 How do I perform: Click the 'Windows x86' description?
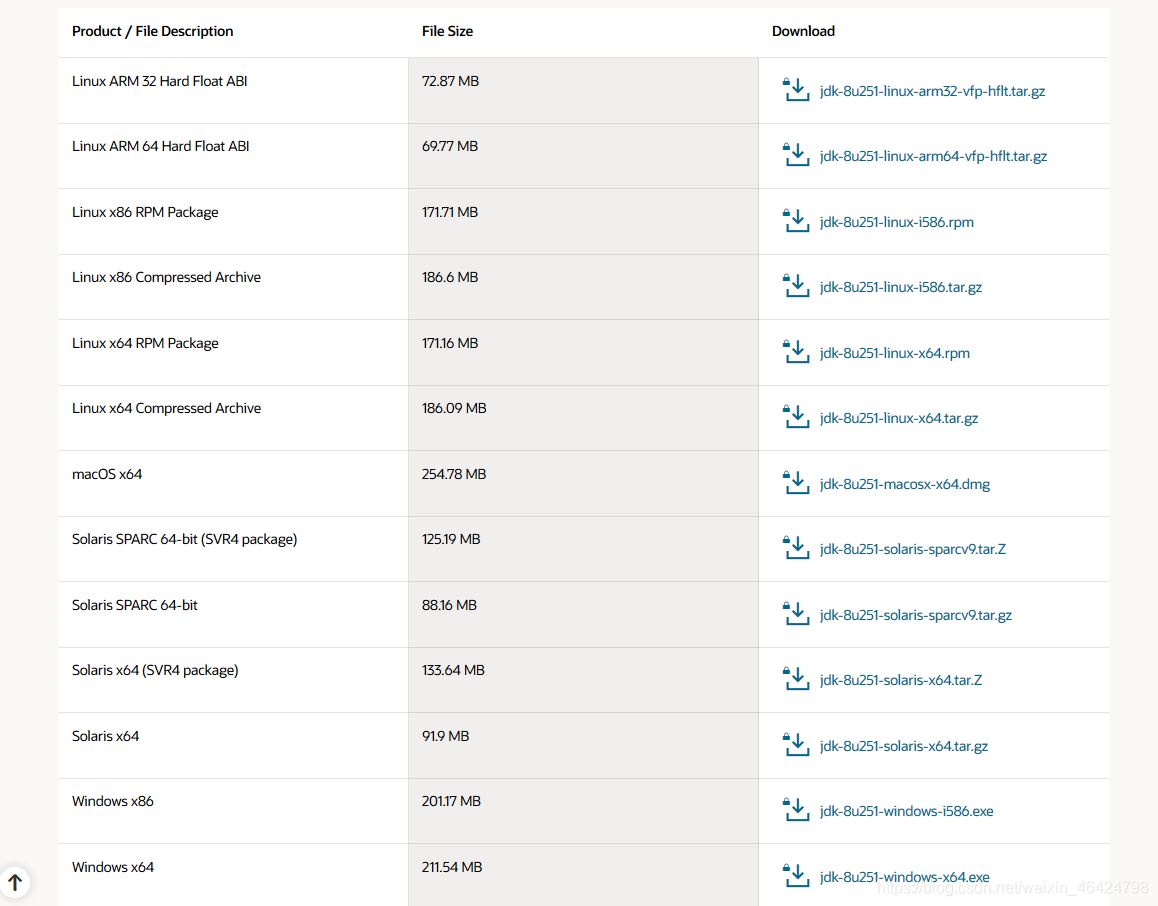click(x=112, y=801)
